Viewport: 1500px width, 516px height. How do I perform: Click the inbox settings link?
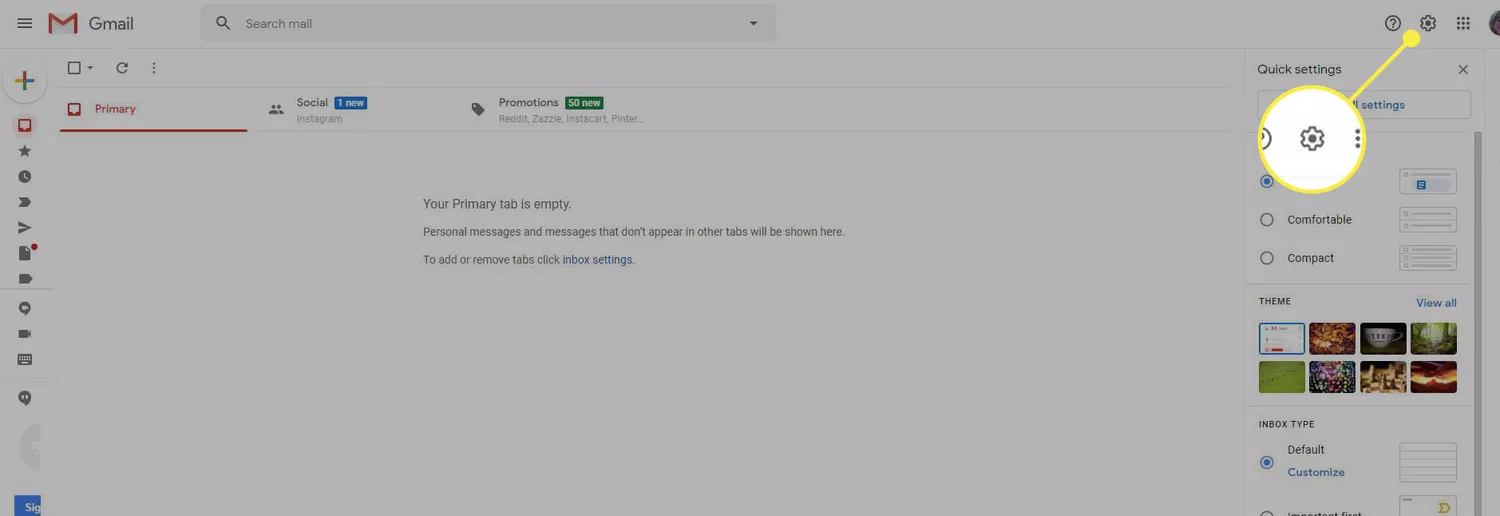click(x=597, y=259)
